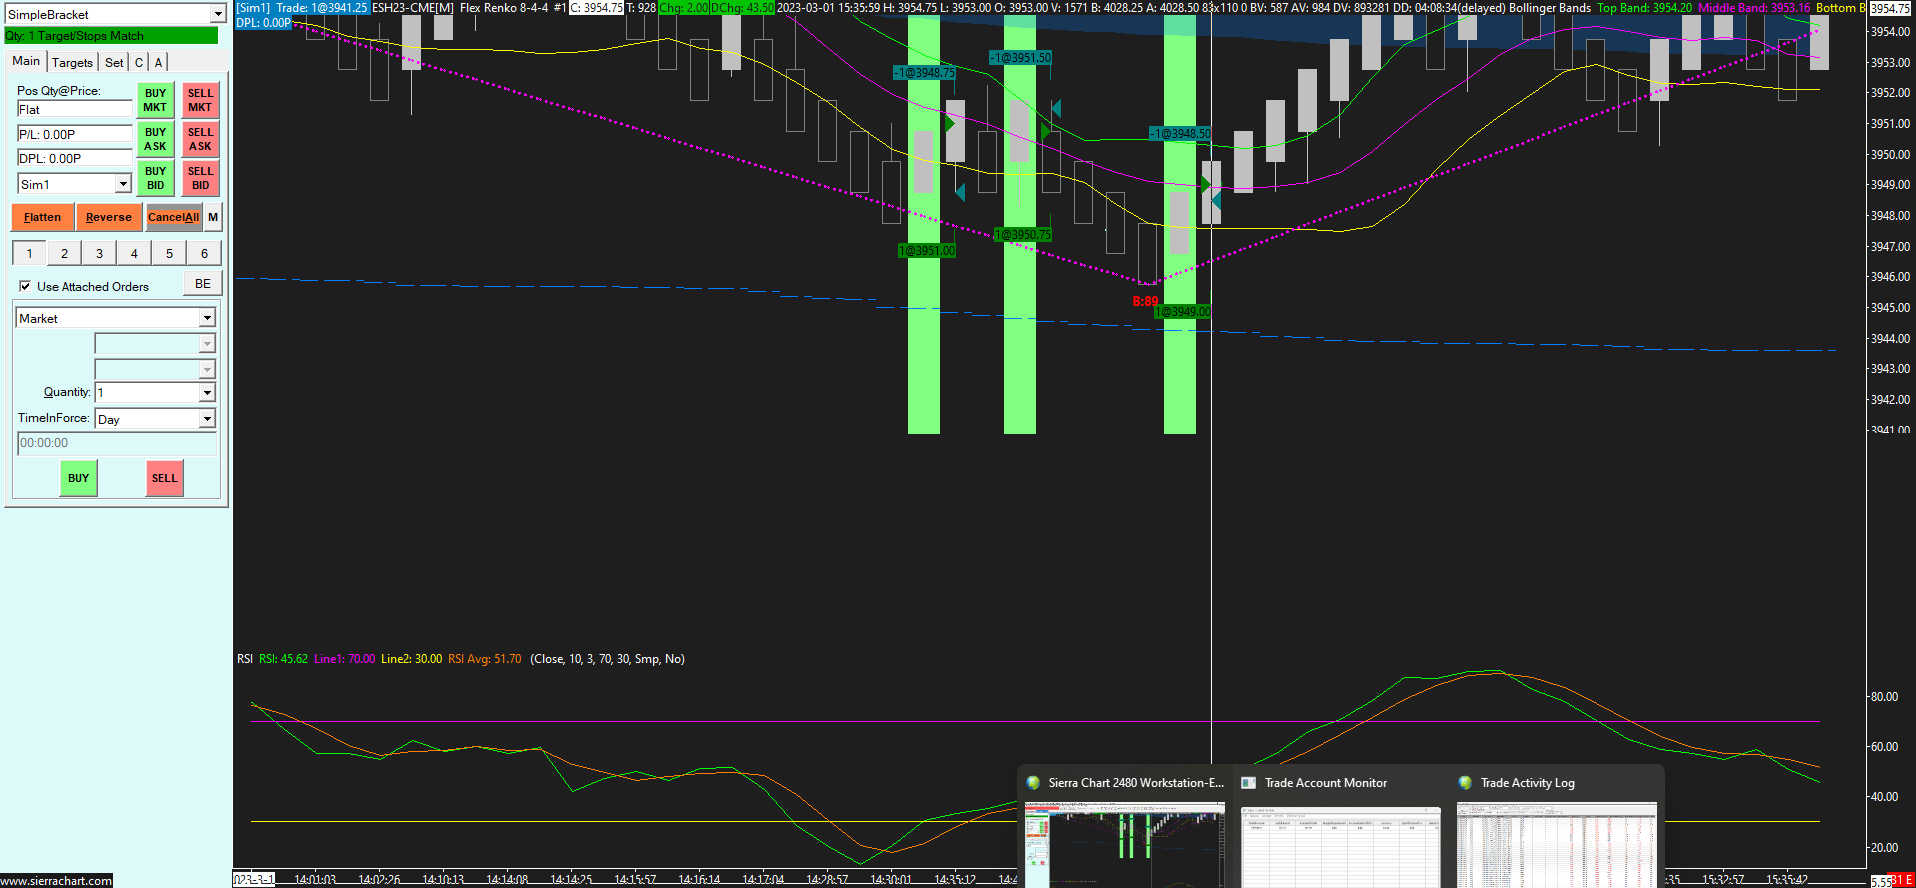Click the Sierra Chart icon in the taskbar preview
1916x888 pixels.
click(1033, 783)
